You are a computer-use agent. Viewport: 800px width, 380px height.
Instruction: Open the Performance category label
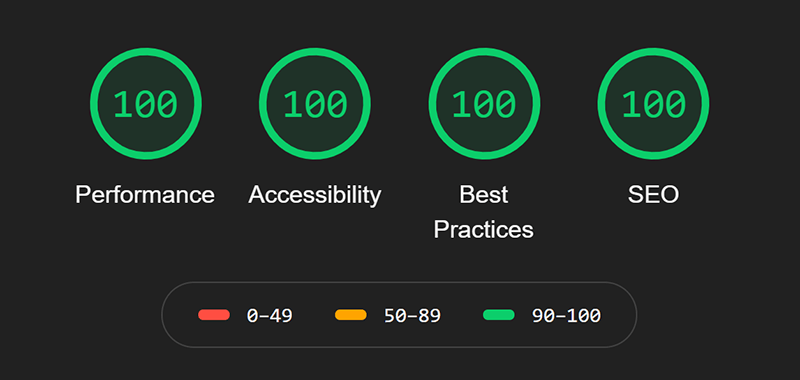coord(145,195)
